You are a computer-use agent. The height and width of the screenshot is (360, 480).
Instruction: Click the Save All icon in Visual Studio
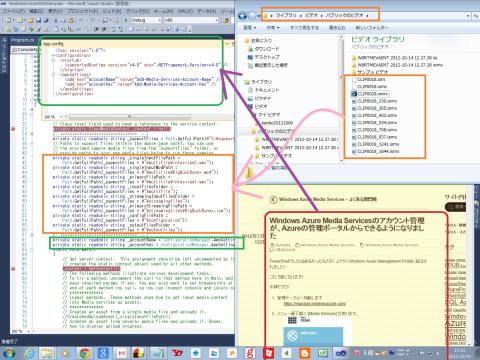(45, 20)
